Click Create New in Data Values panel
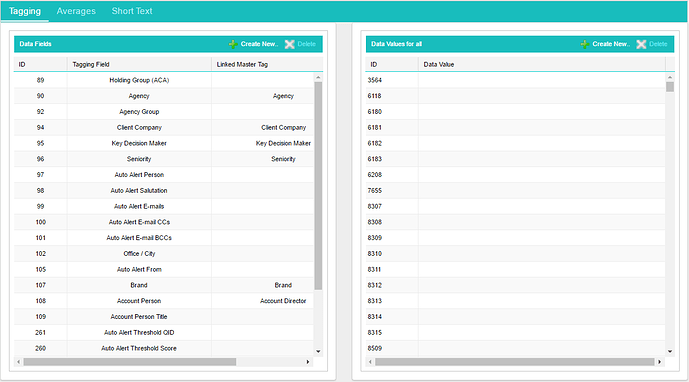The height and width of the screenshot is (382, 689). pos(611,44)
